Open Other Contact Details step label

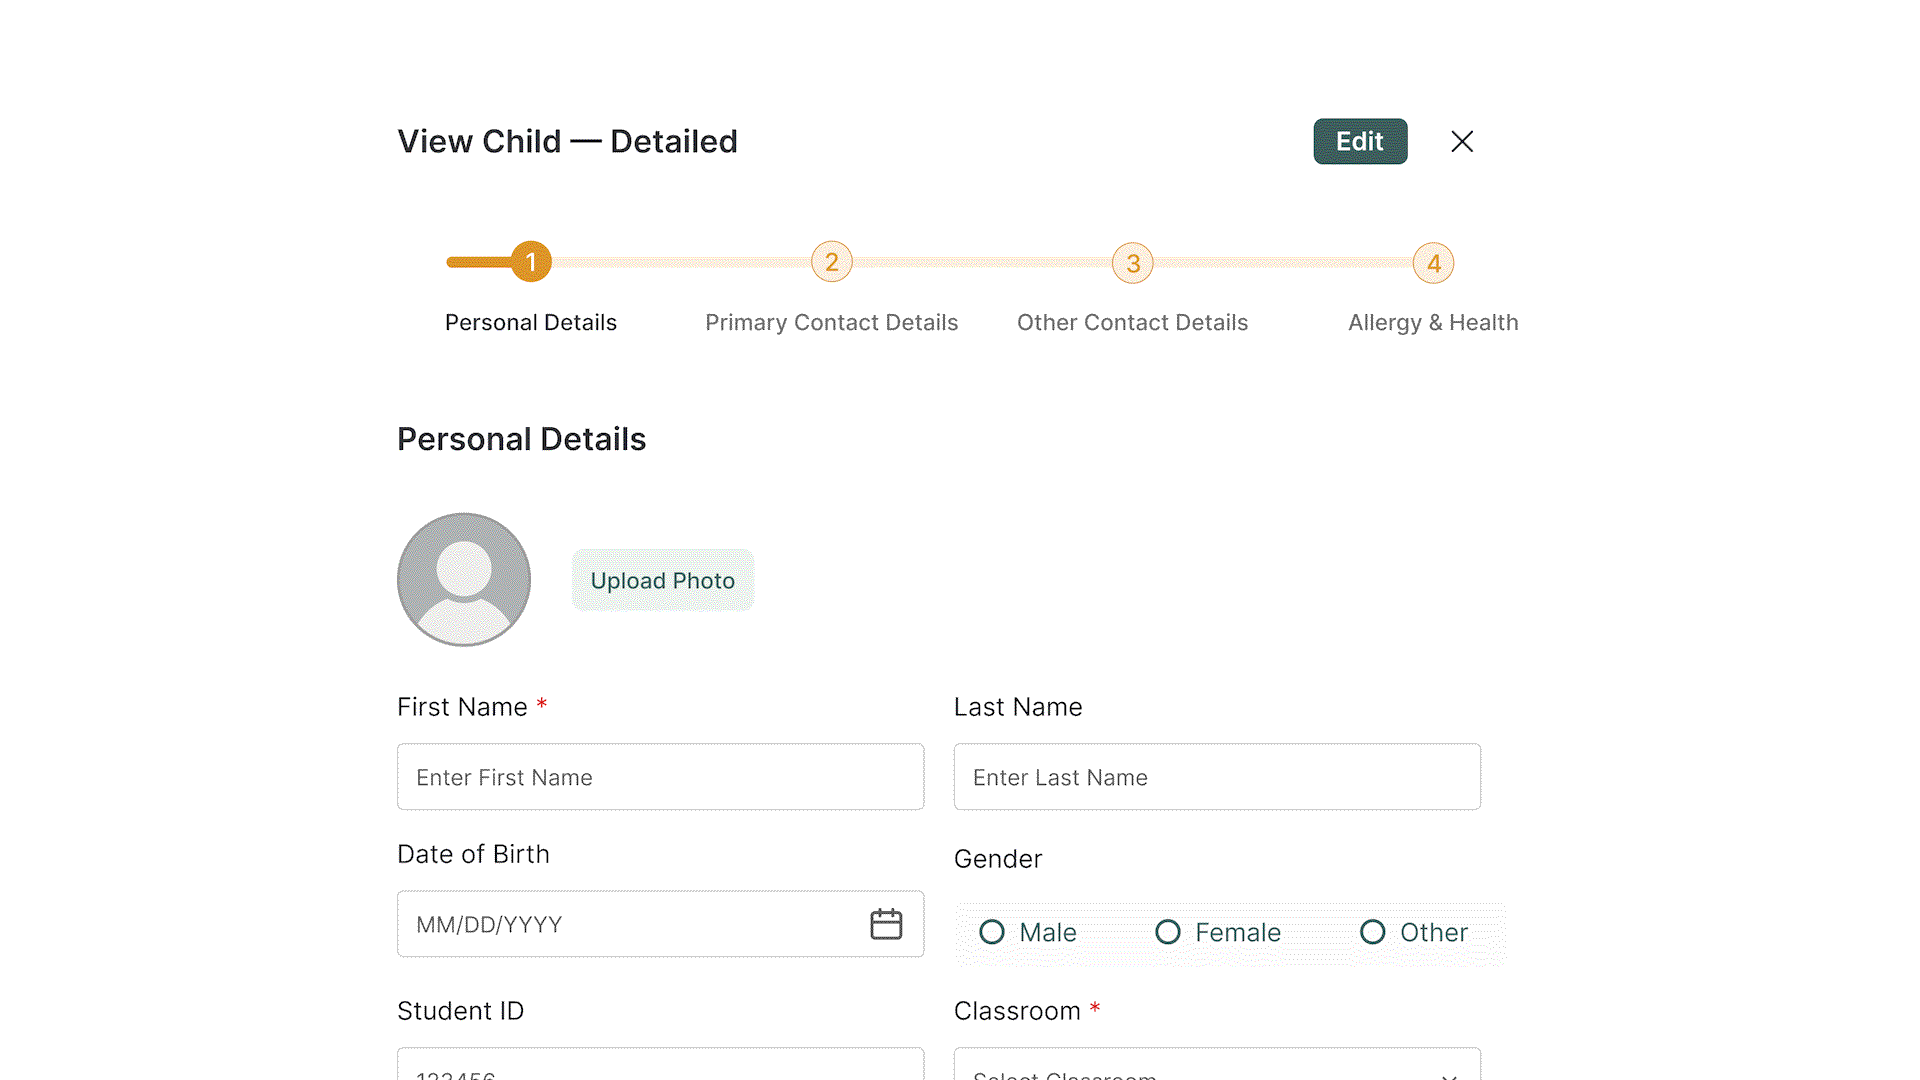tap(1133, 323)
